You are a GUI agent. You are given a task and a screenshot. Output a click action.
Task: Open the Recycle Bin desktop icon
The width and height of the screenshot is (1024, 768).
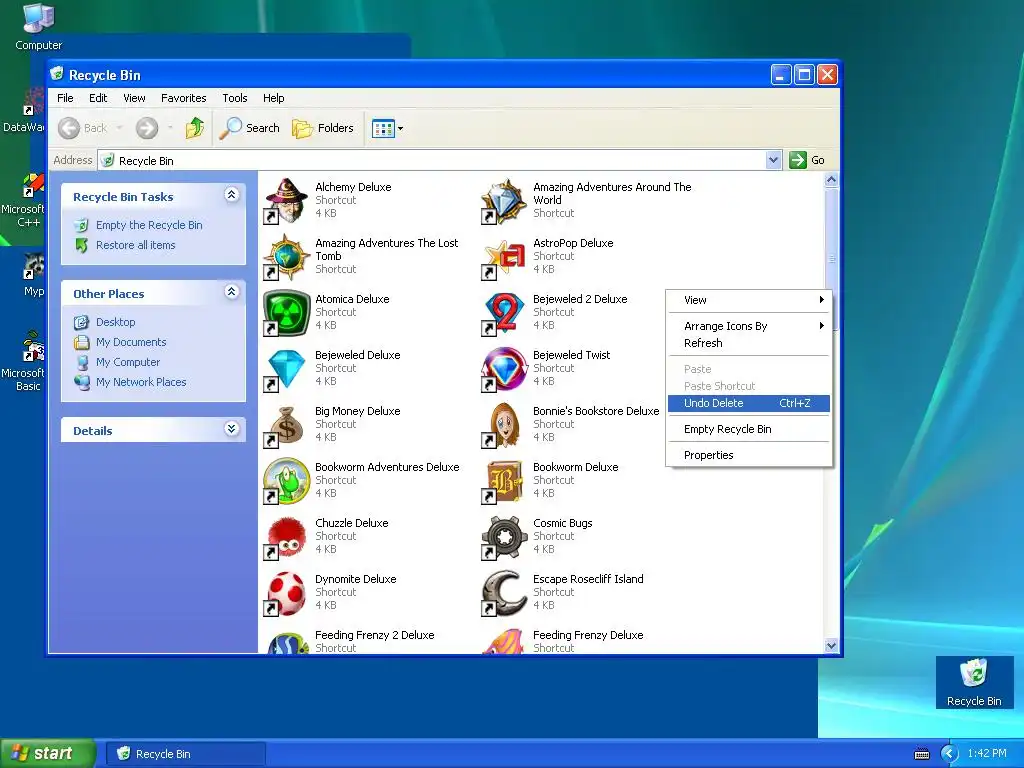coord(974,683)
